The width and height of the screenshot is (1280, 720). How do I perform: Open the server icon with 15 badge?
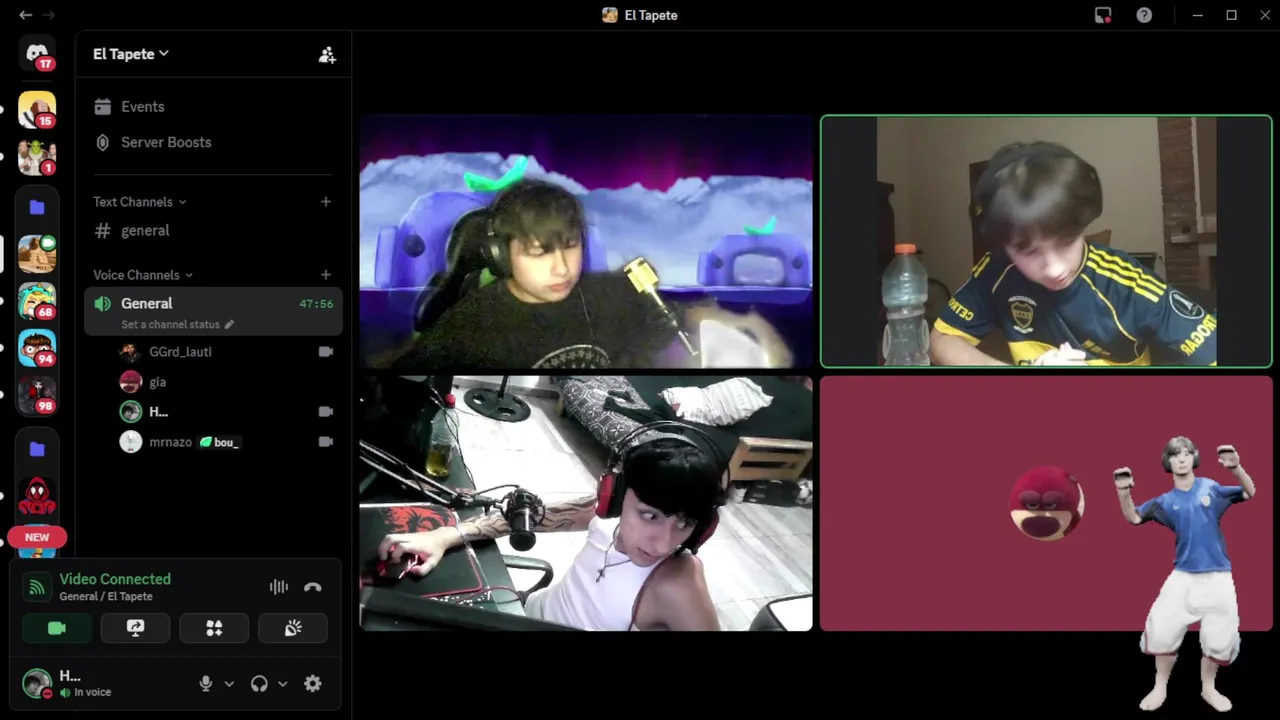(37, 110)
